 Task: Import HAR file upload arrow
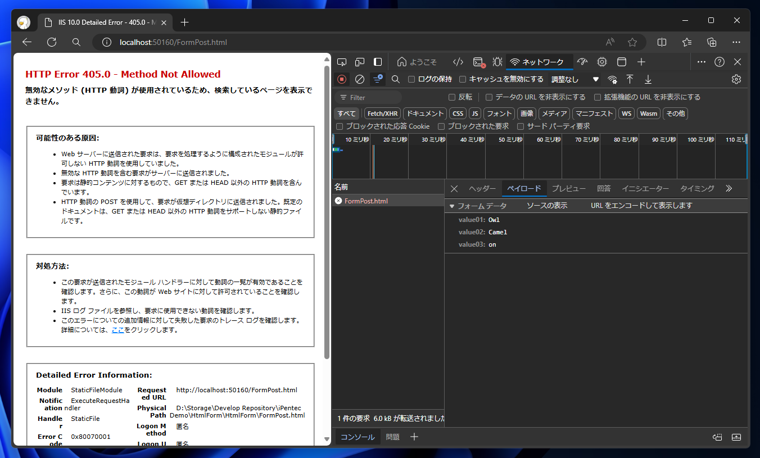click(630, 79)
